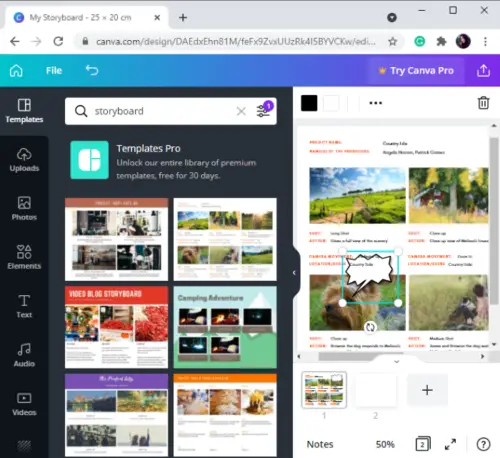The width and height of the screenshot is (500, 458).
Task: Select the Text tool in sidebar
Action: click(x=24, y=306)
